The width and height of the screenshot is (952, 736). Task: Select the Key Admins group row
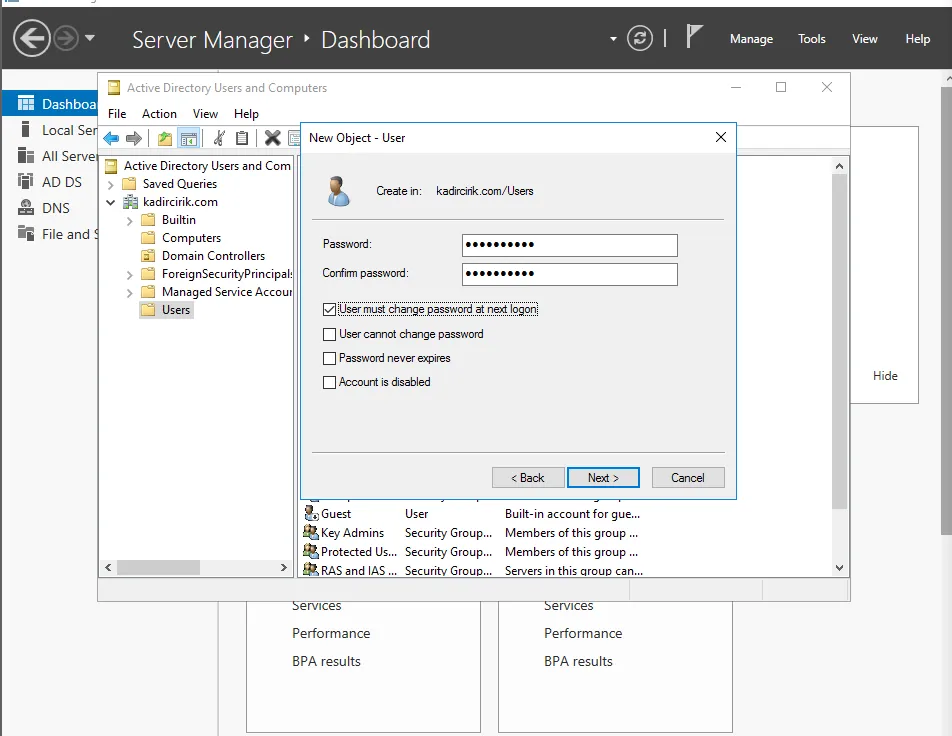472,533
